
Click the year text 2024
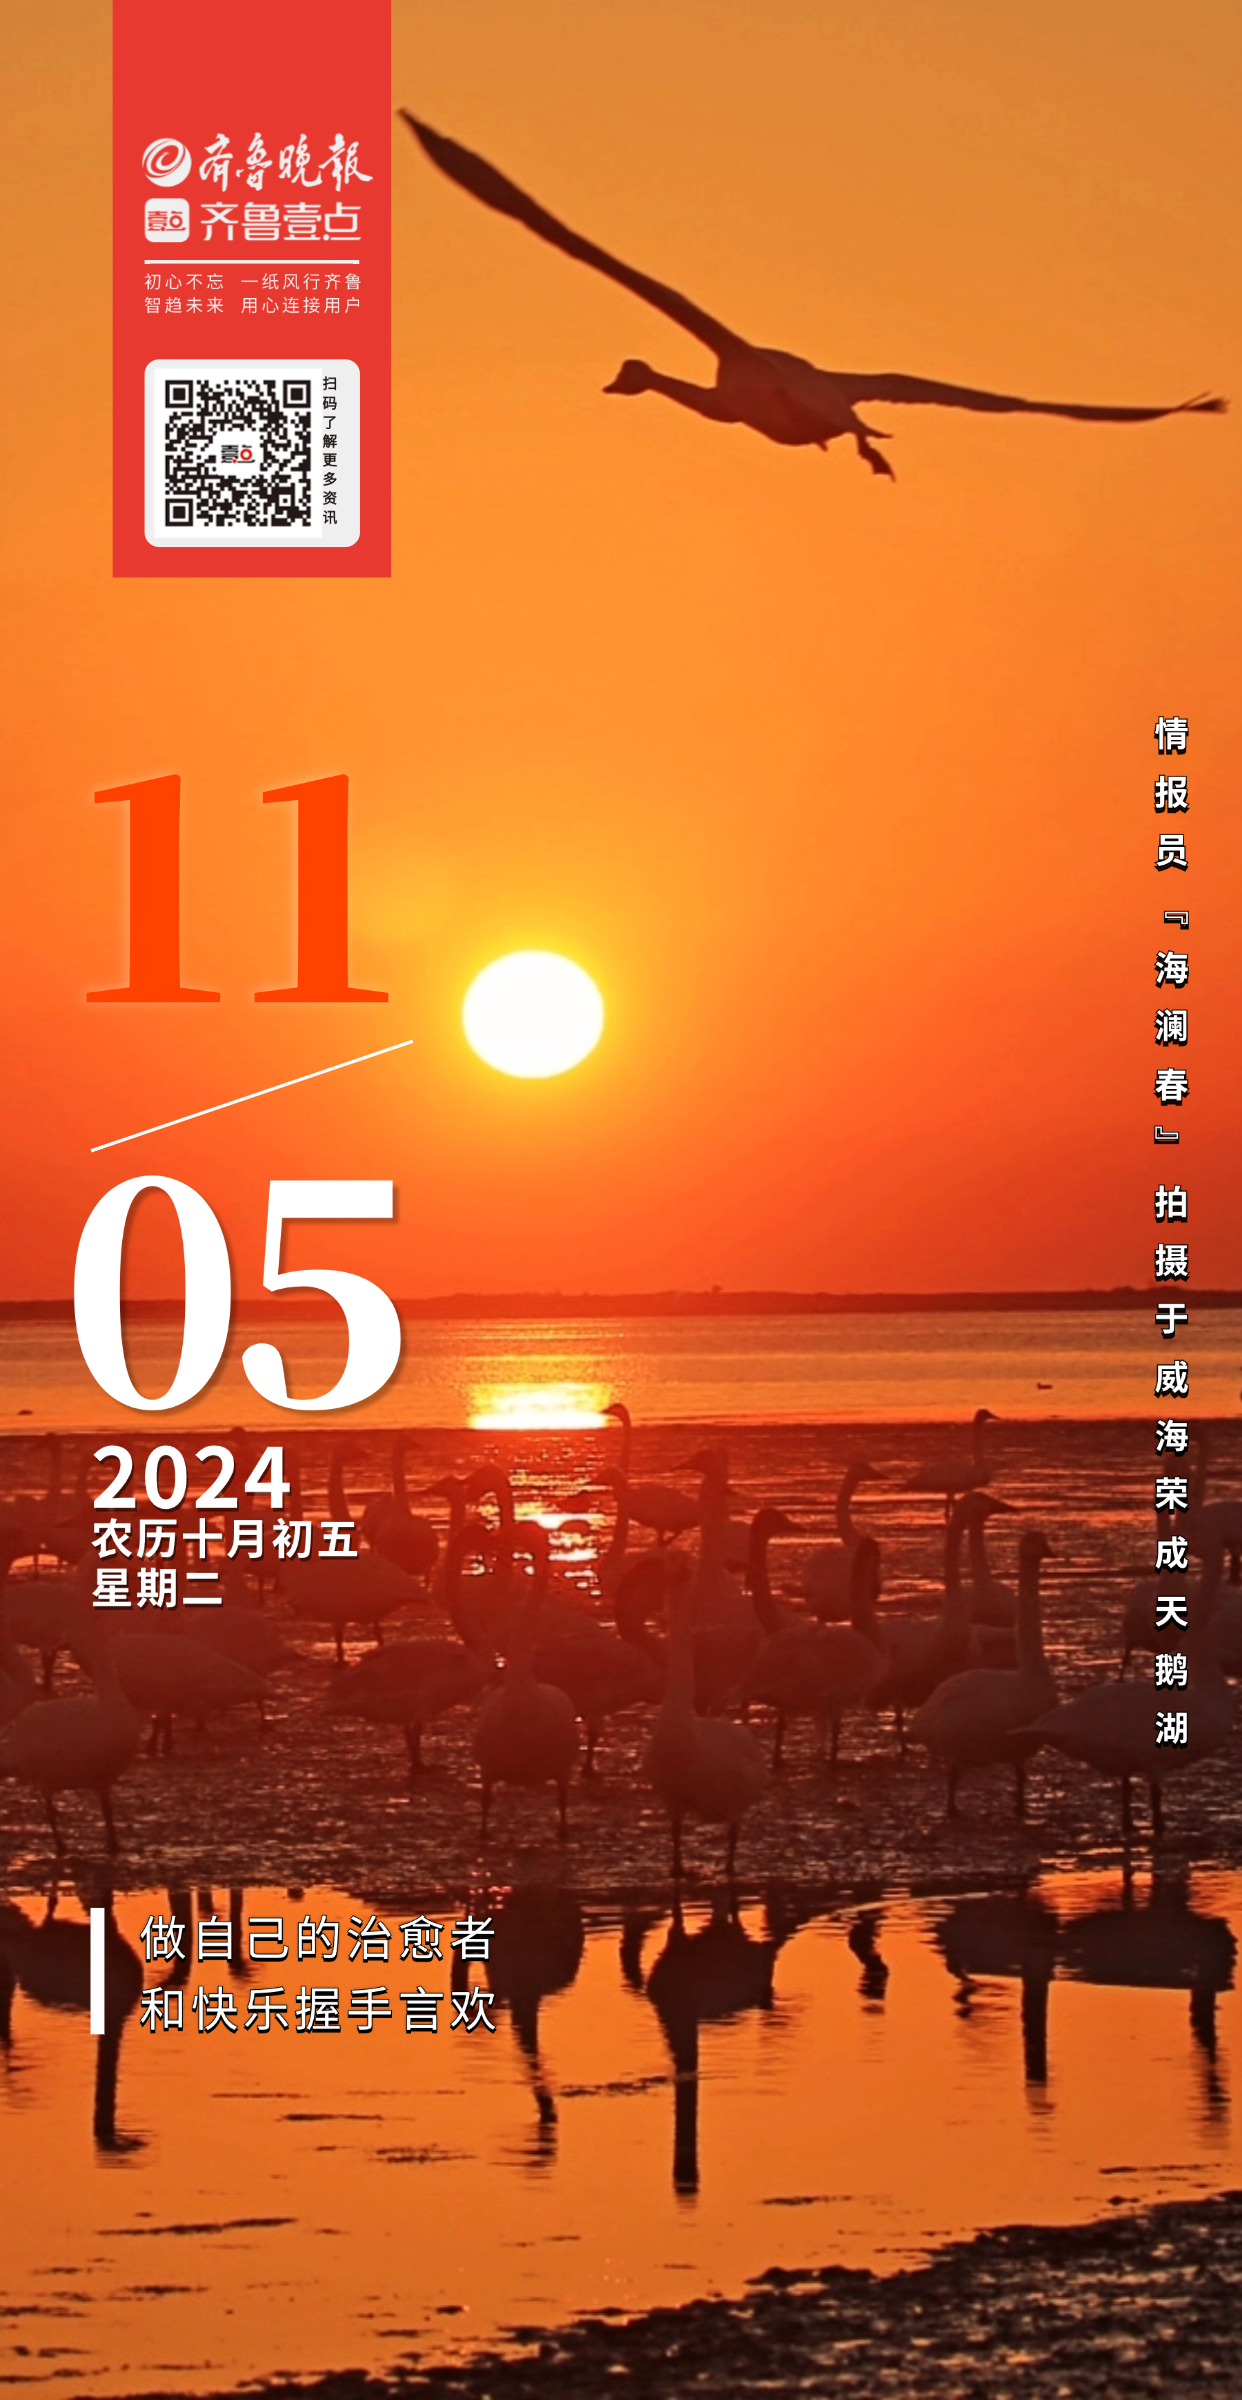tap(191, 1478)
